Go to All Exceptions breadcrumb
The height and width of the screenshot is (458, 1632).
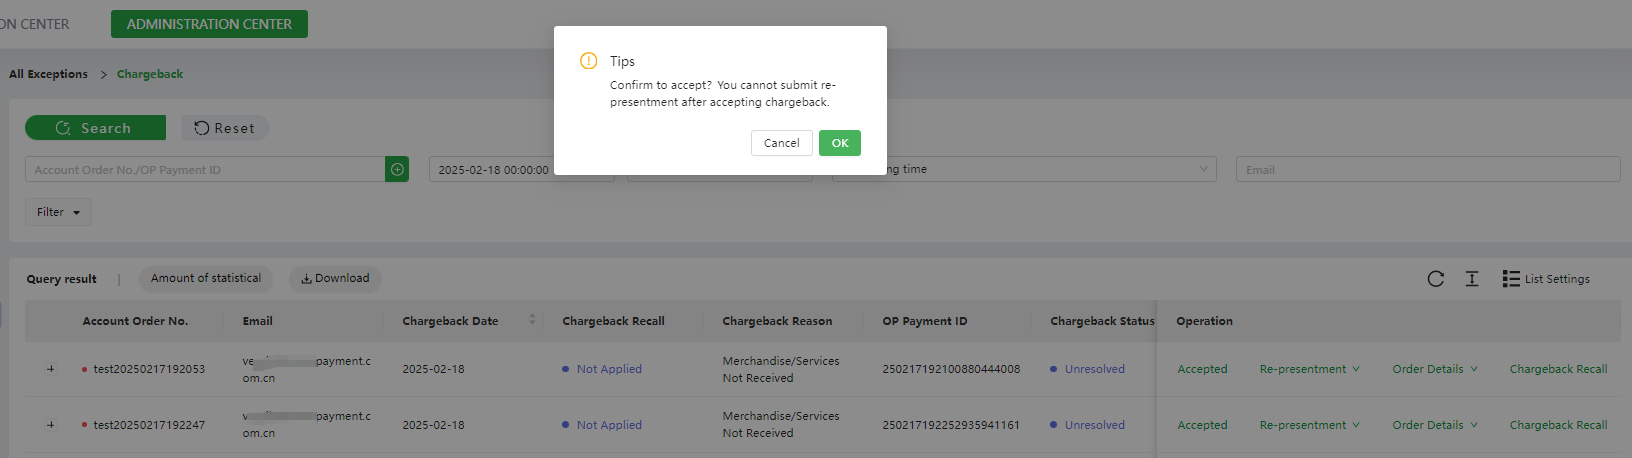point(48,74)
